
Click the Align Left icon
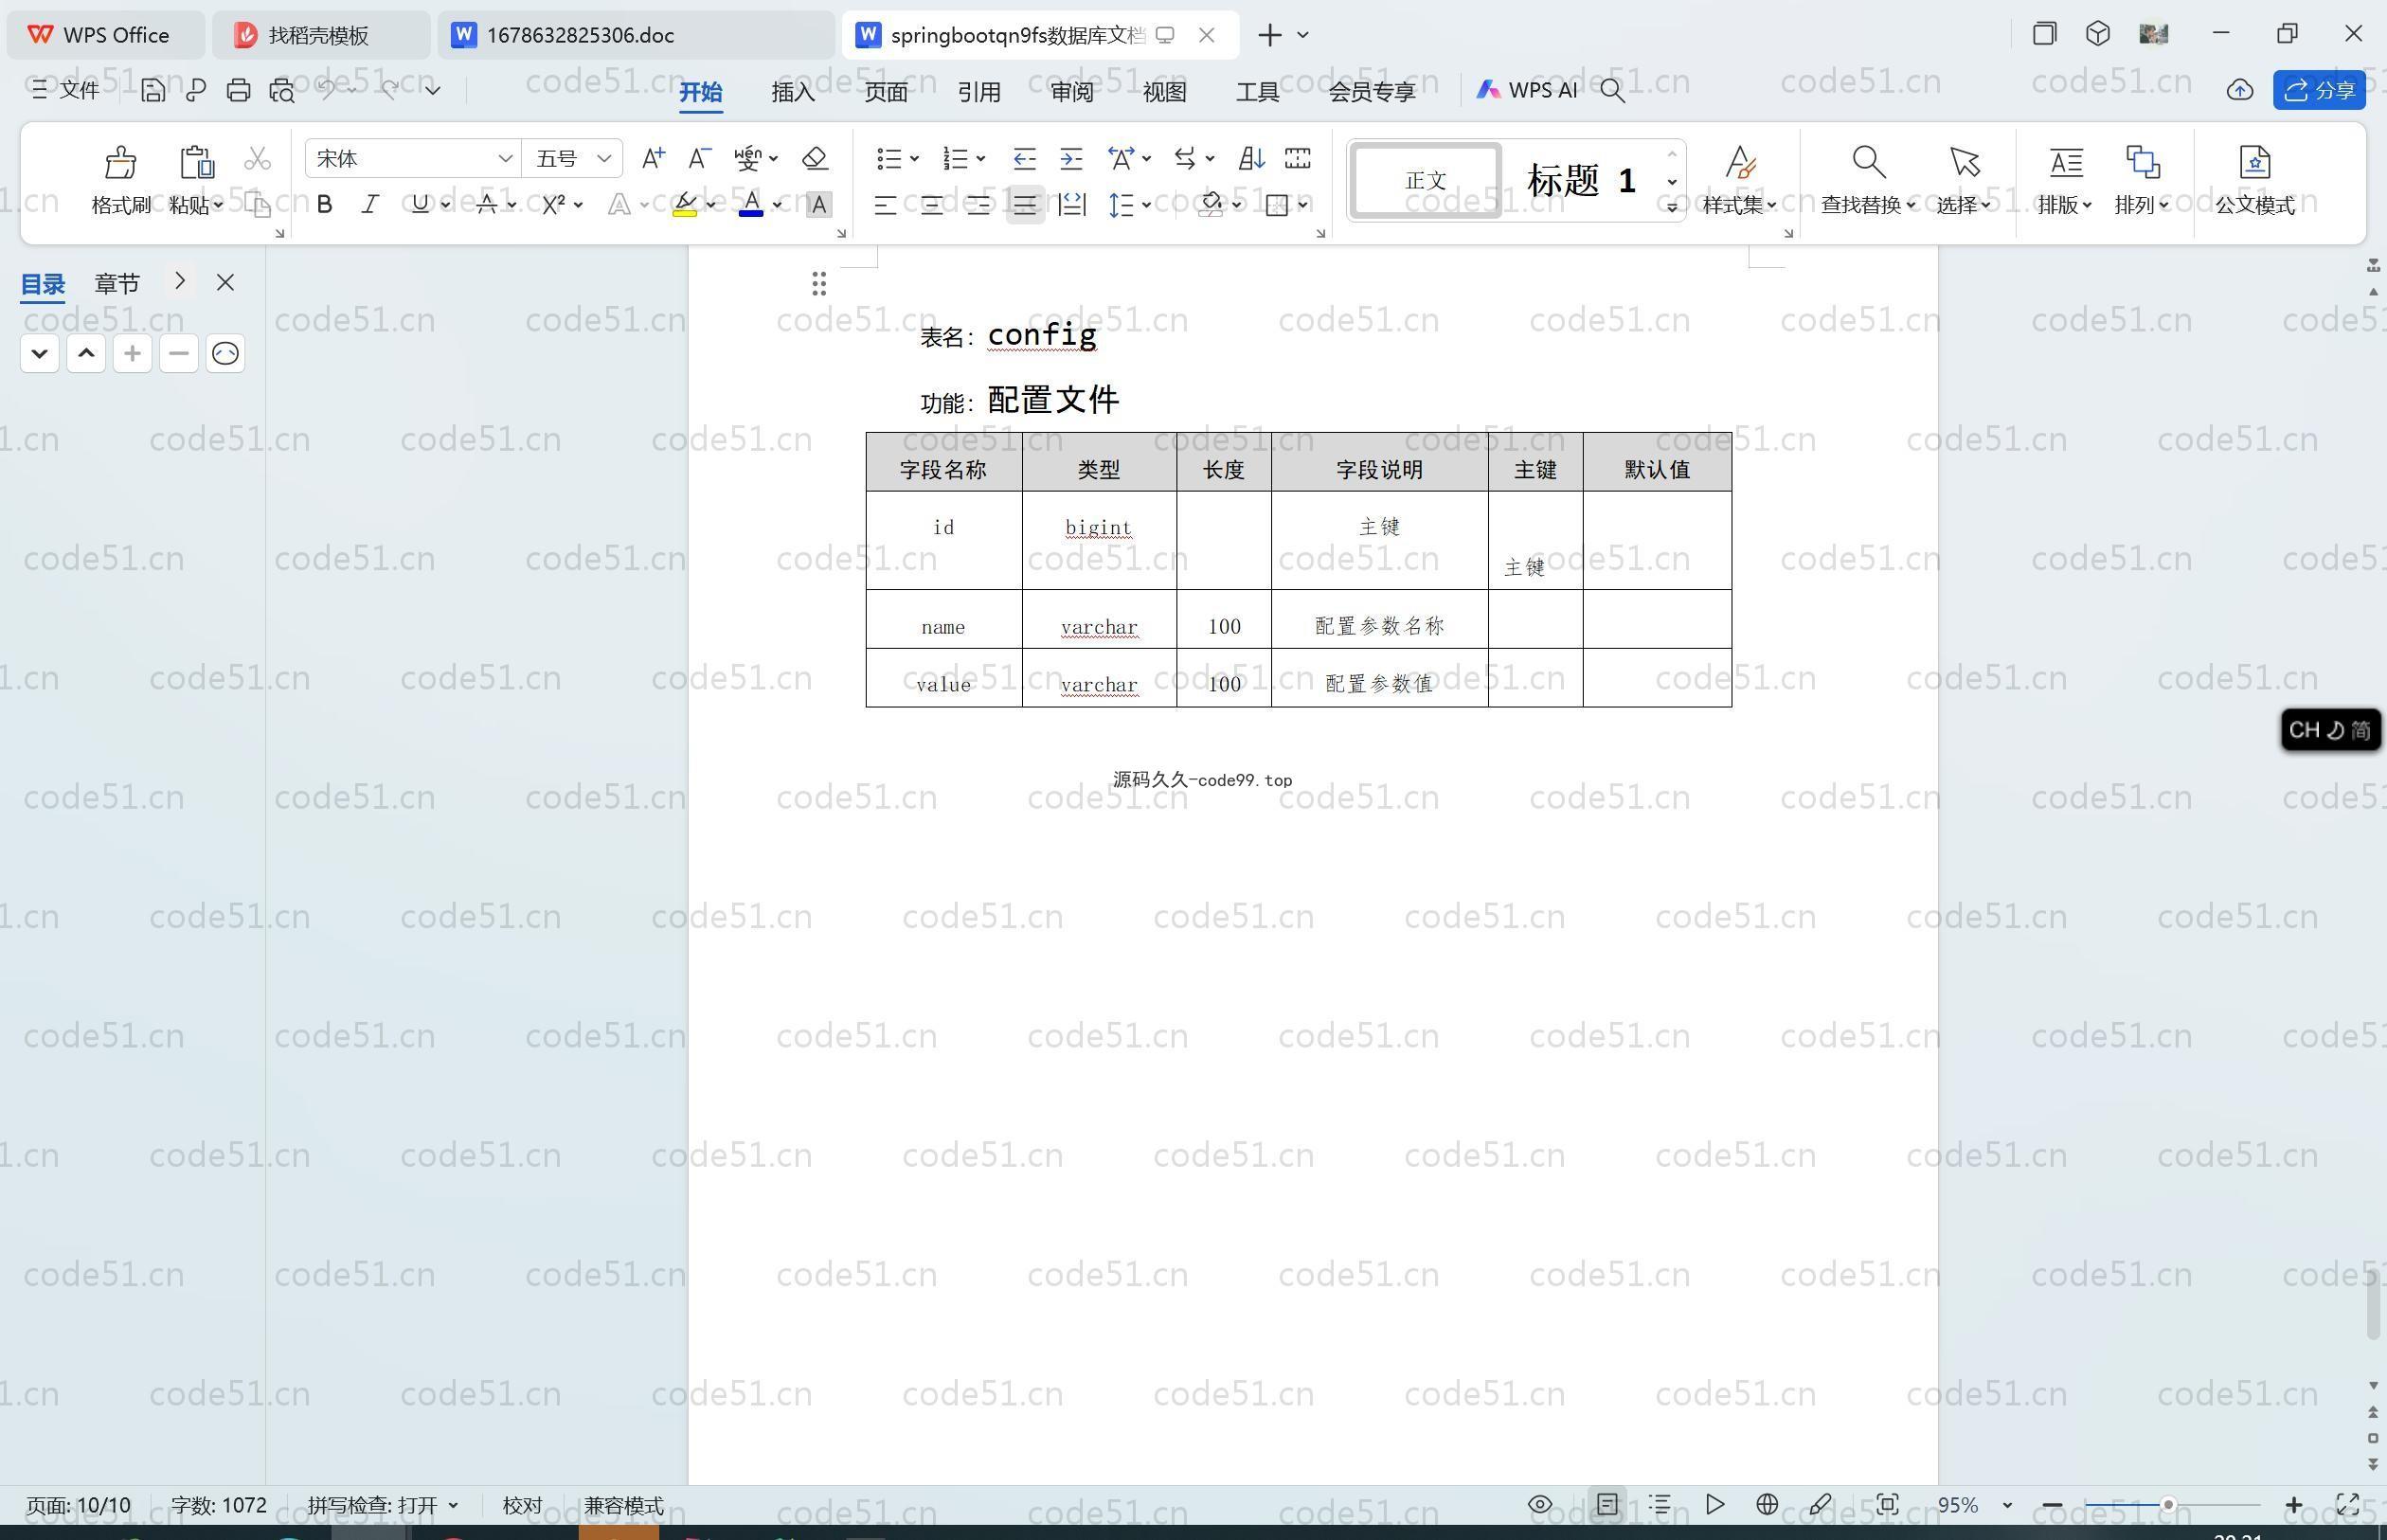point(885,205)
